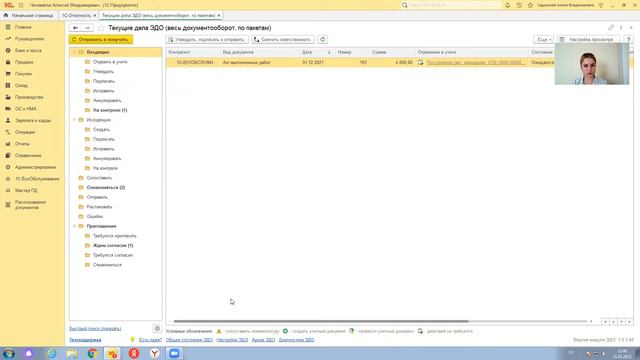The image size is (640, 360).
Task: Click the horizontal scrollbar of the document list
Action: [321, 321]
